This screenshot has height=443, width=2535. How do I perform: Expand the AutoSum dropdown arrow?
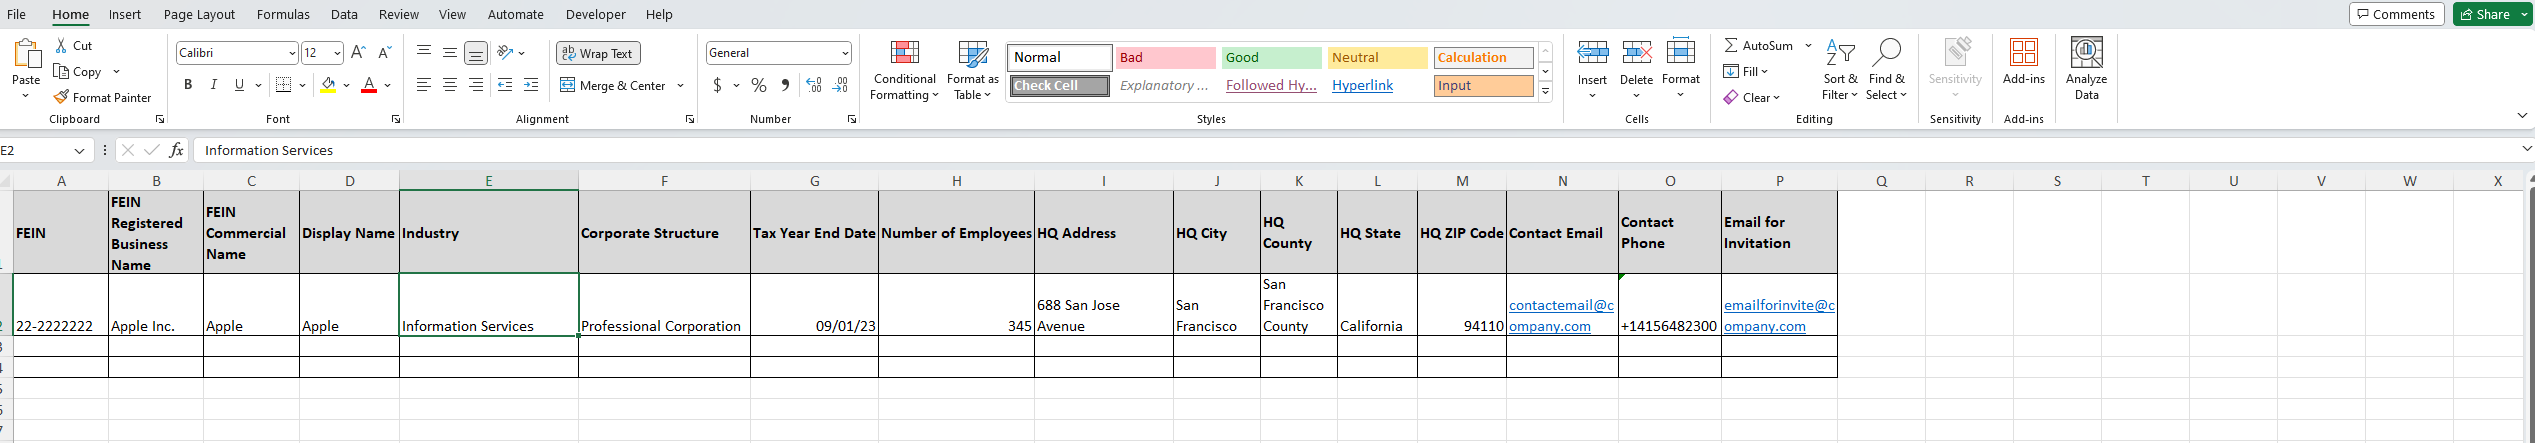click(x=1808, y=45)
